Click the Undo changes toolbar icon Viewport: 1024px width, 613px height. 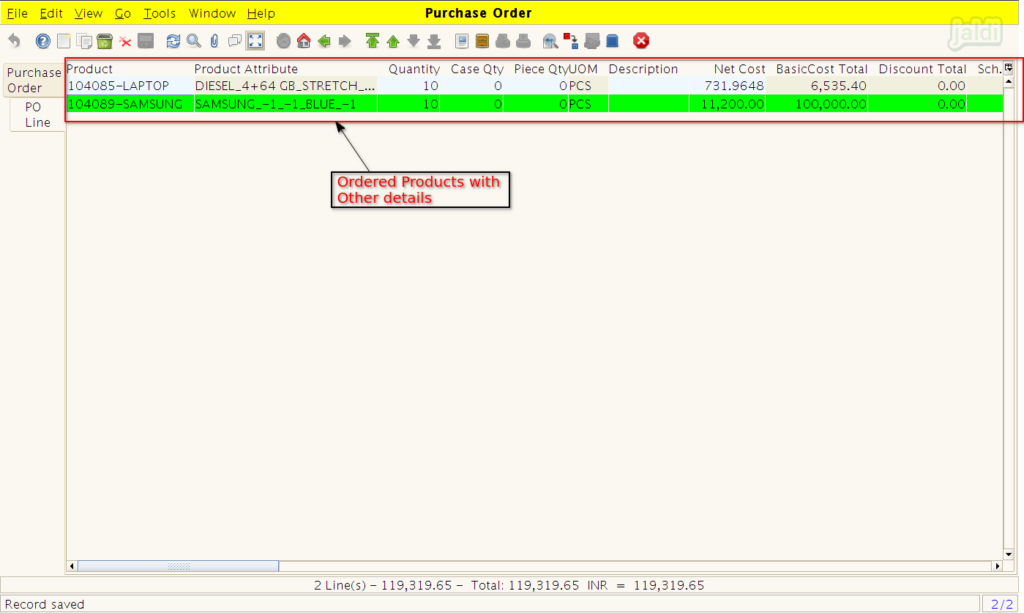point(14,41)
